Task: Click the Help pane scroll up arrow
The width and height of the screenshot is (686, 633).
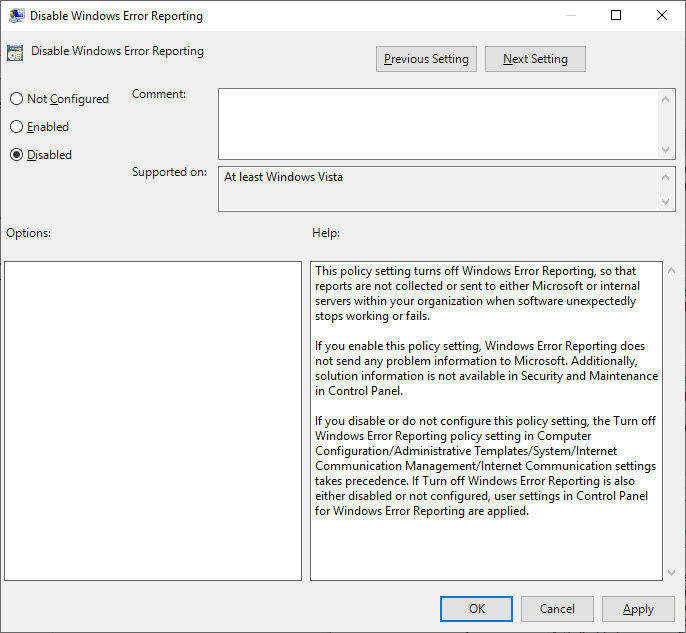Action: click(x=672, y=270)
